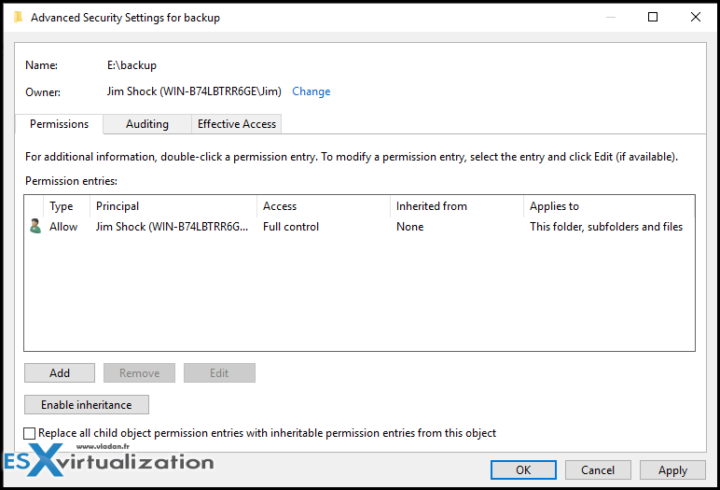Viewport: 720px width, 490px height.
Task: Tick the Replace all child object permissions checkbox
Action: 30,433
